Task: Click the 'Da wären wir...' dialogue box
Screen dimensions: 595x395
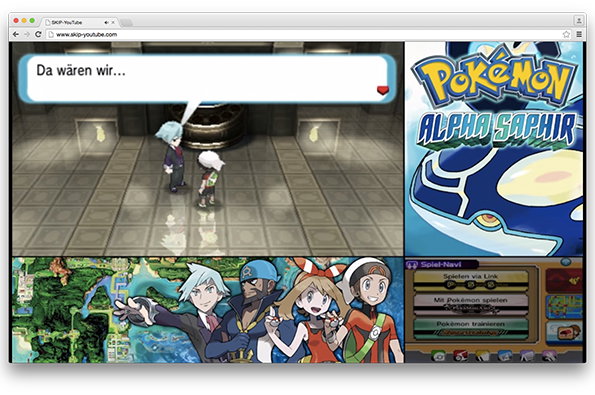Action: click(x=207, y=79)
